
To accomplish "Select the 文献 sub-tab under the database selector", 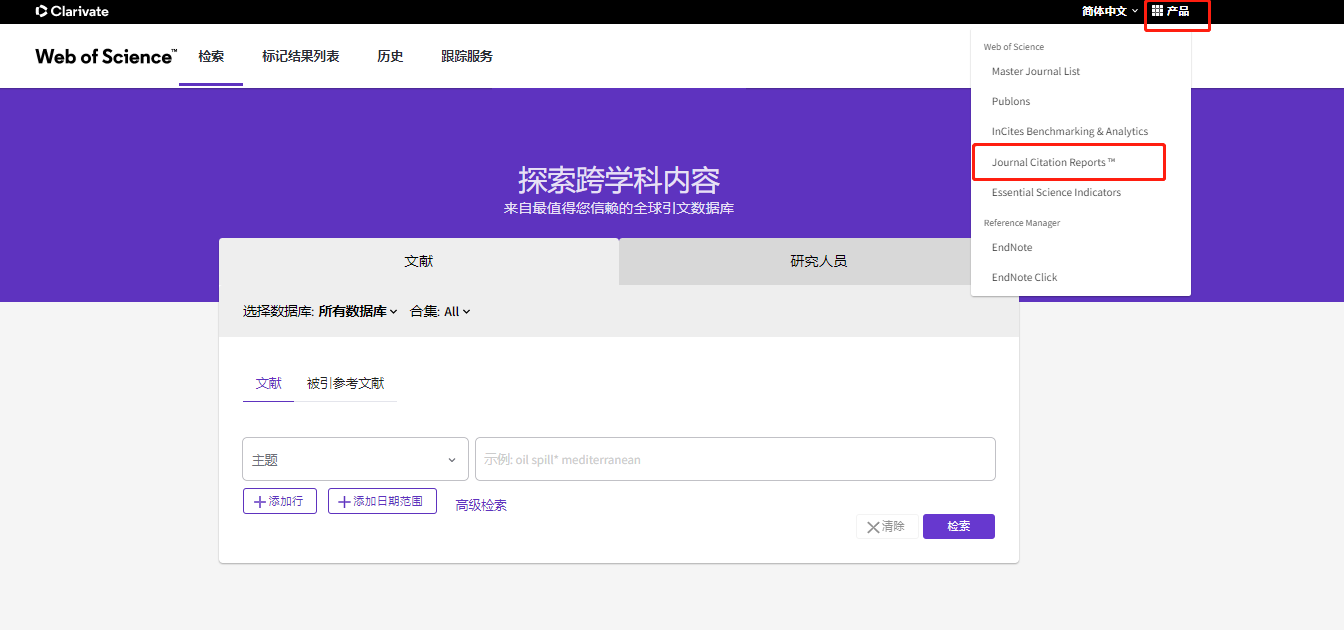I will pyautogui.click(x=269, y=383).
